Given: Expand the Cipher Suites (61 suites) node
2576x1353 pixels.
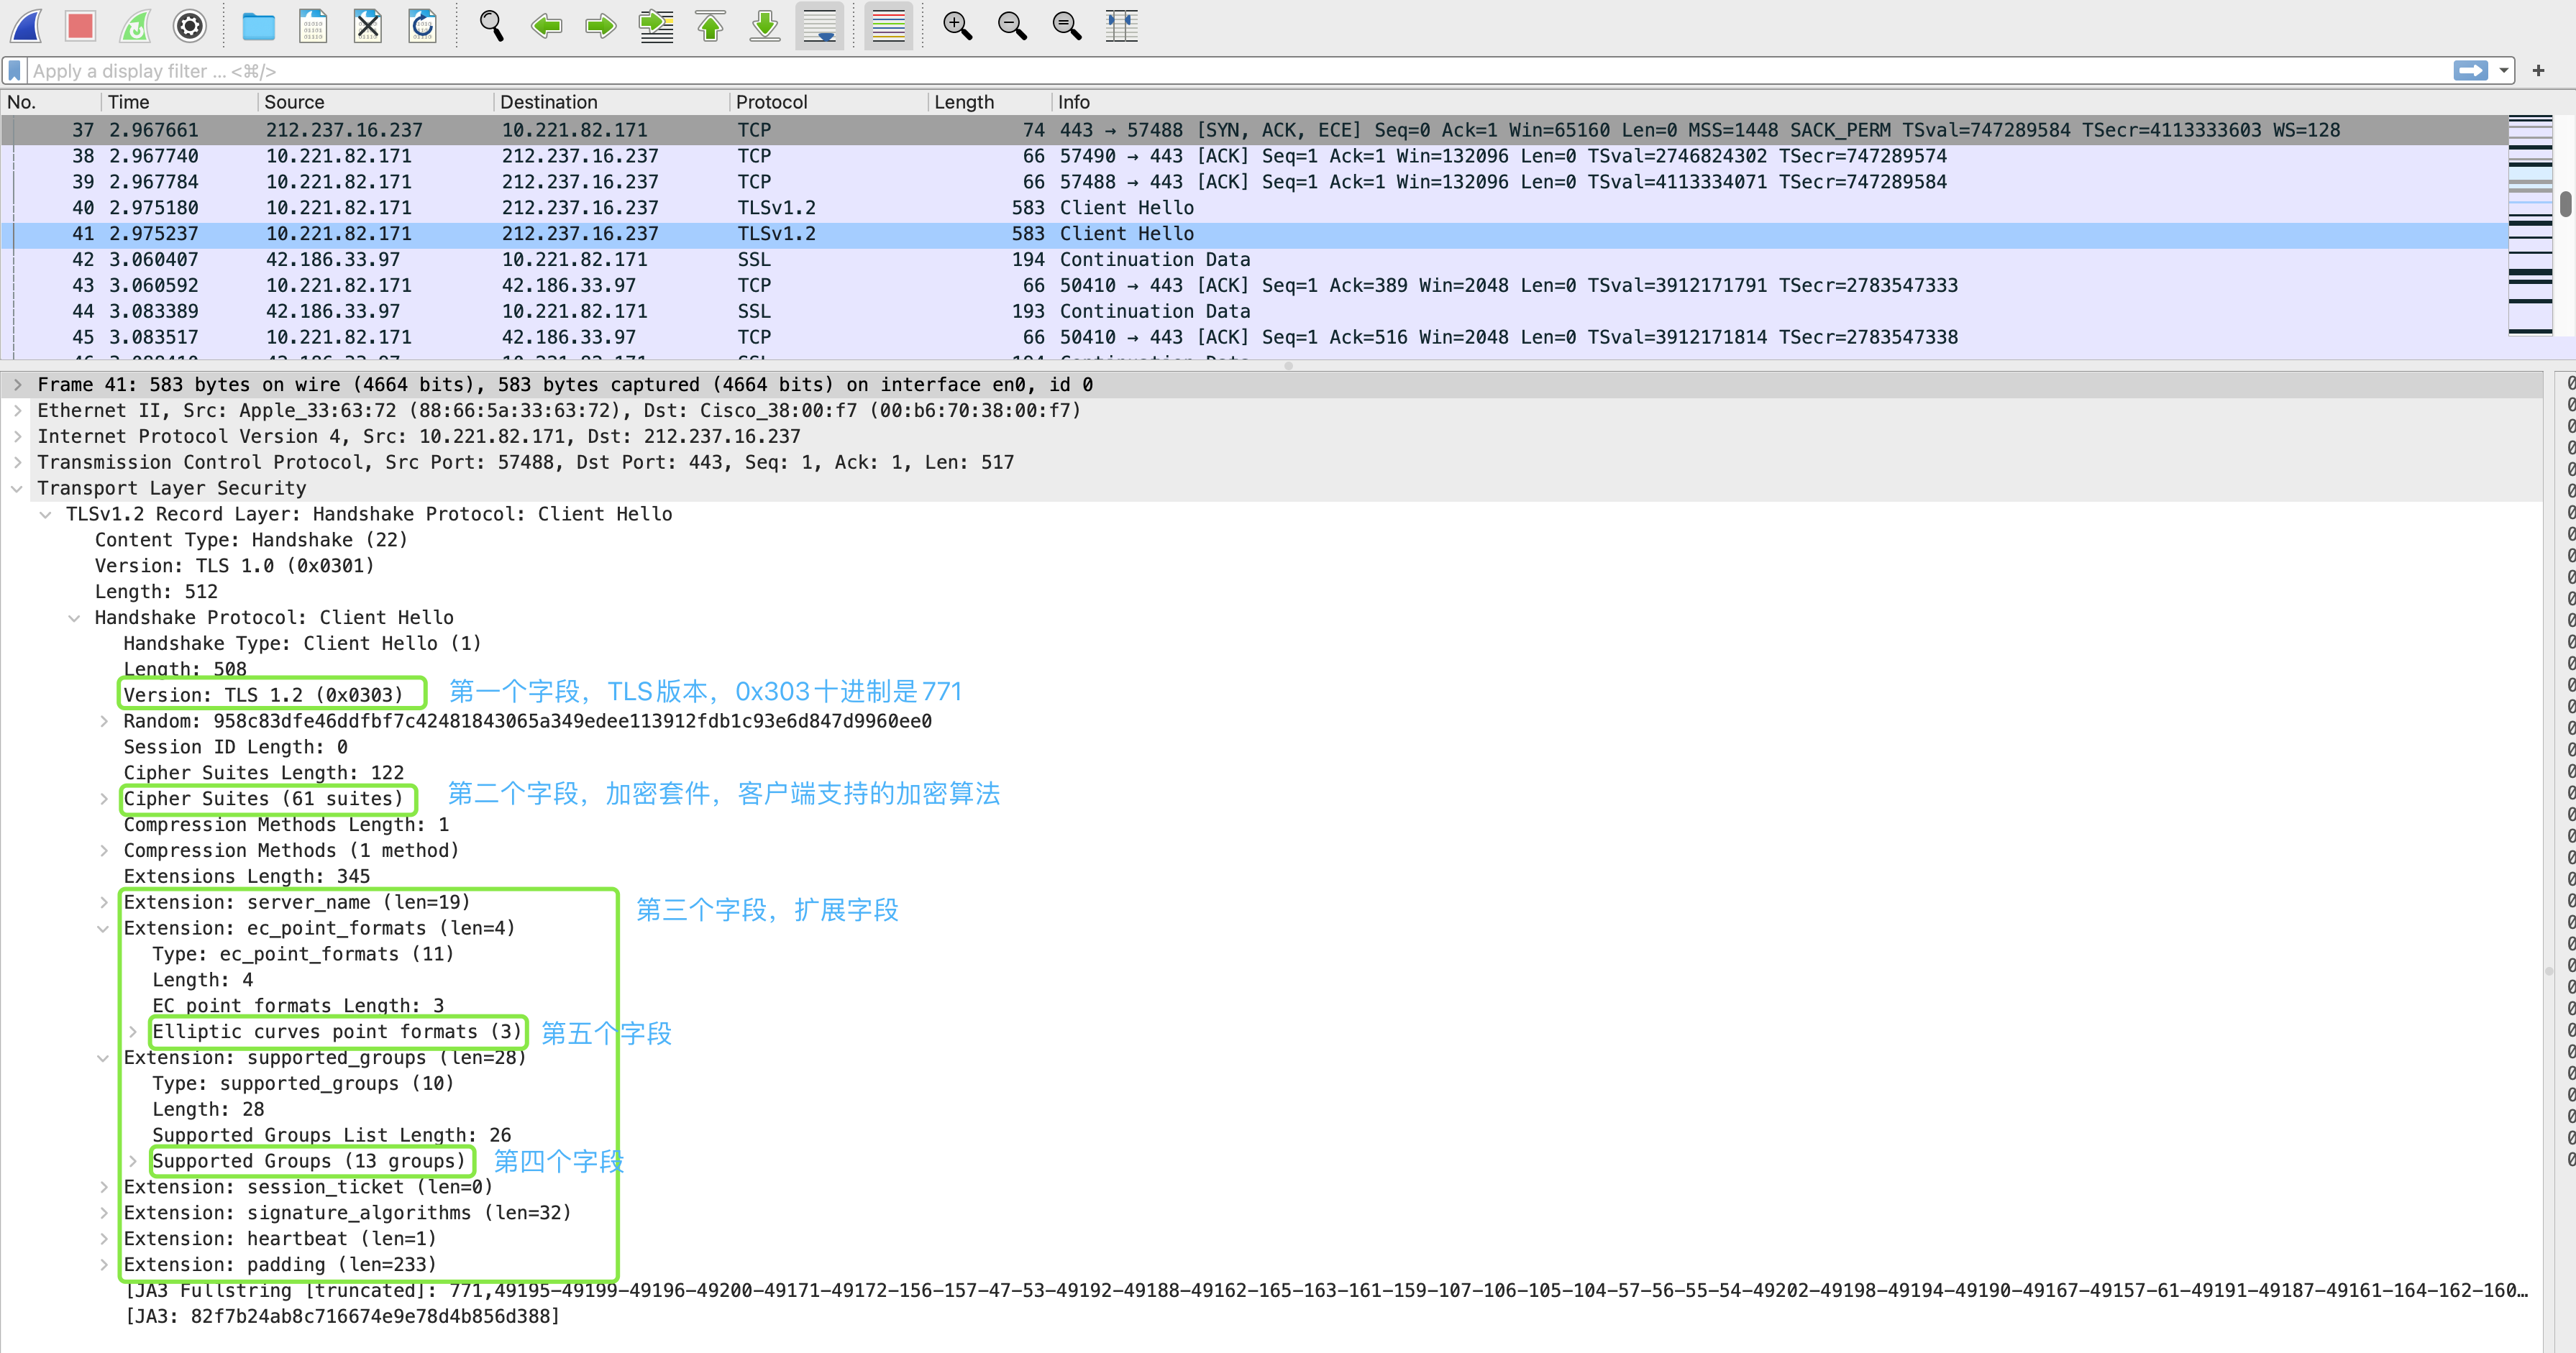Looking at the screenshot, I should click(x=104, y=799).
